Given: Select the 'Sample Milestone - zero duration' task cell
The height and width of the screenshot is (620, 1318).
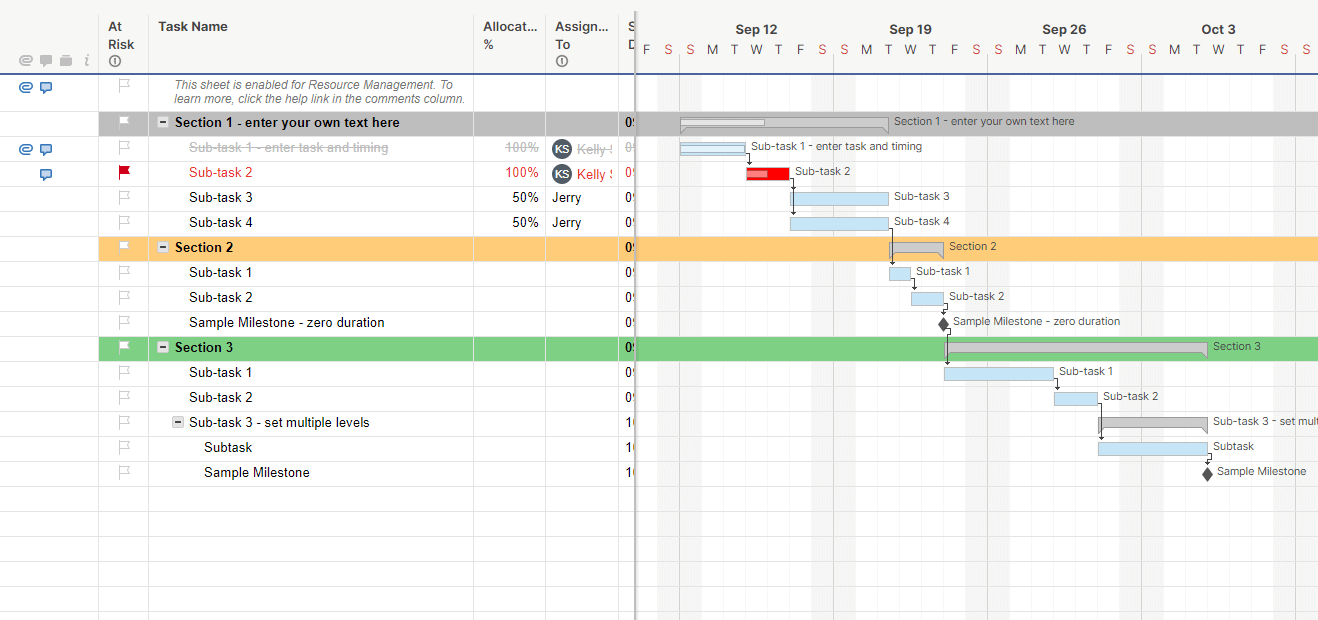Looking at the screenshot, I should click(x=287, y=323).
